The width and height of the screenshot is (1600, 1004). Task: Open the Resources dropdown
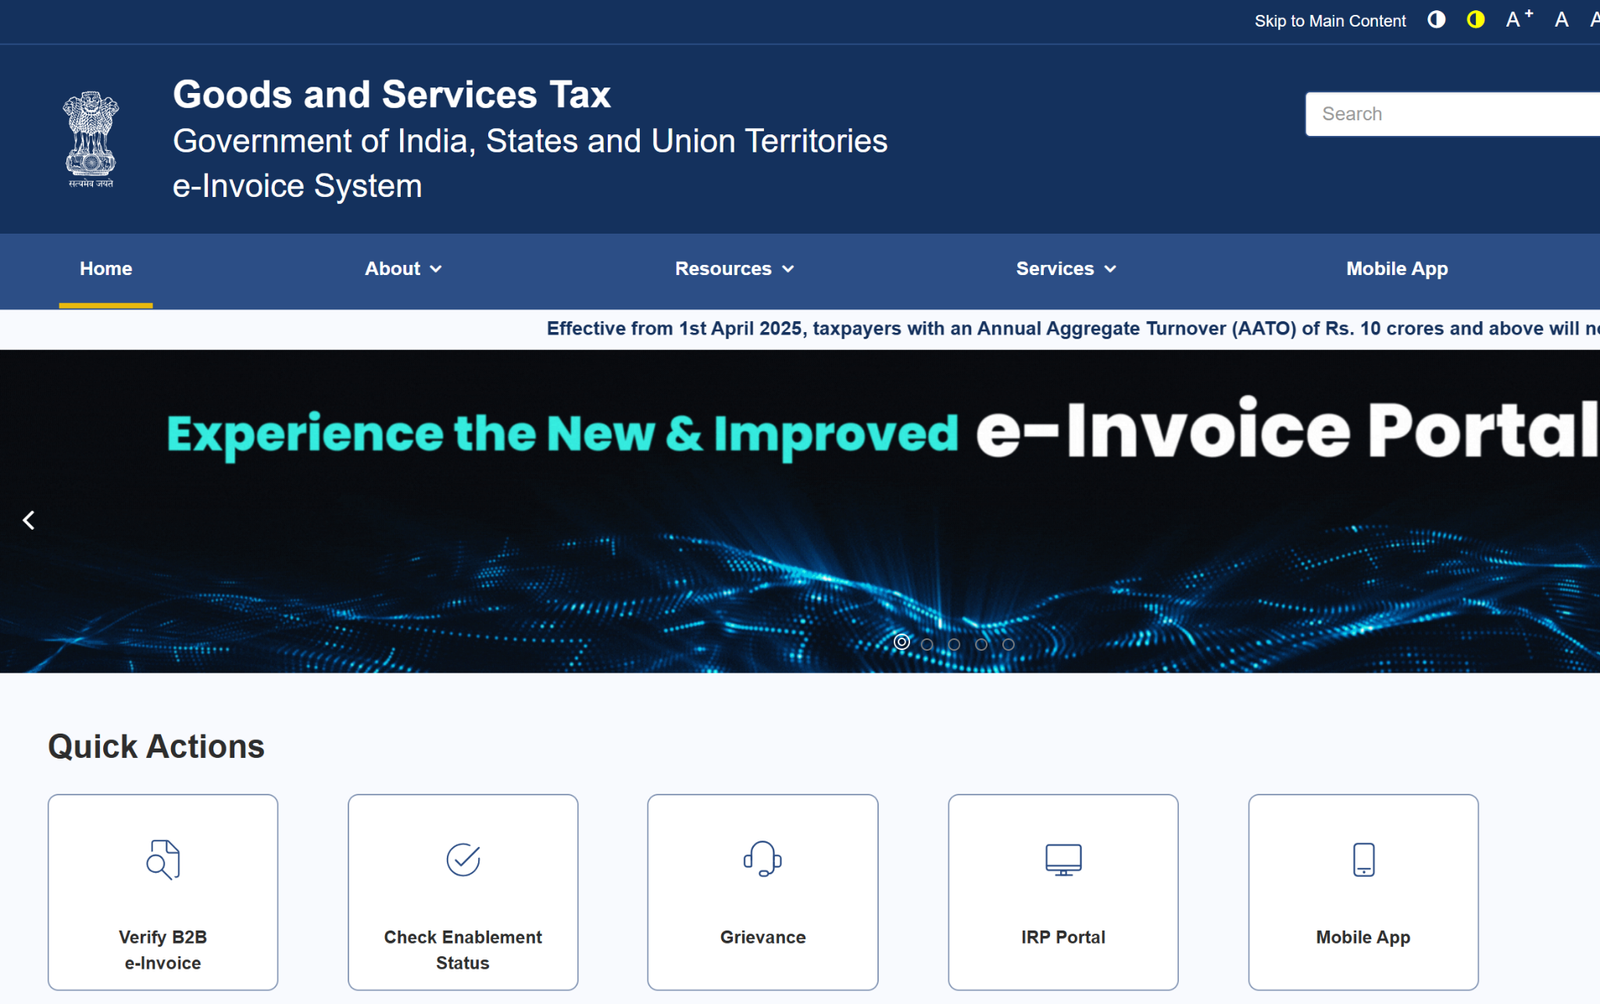(x=733, y=268)
